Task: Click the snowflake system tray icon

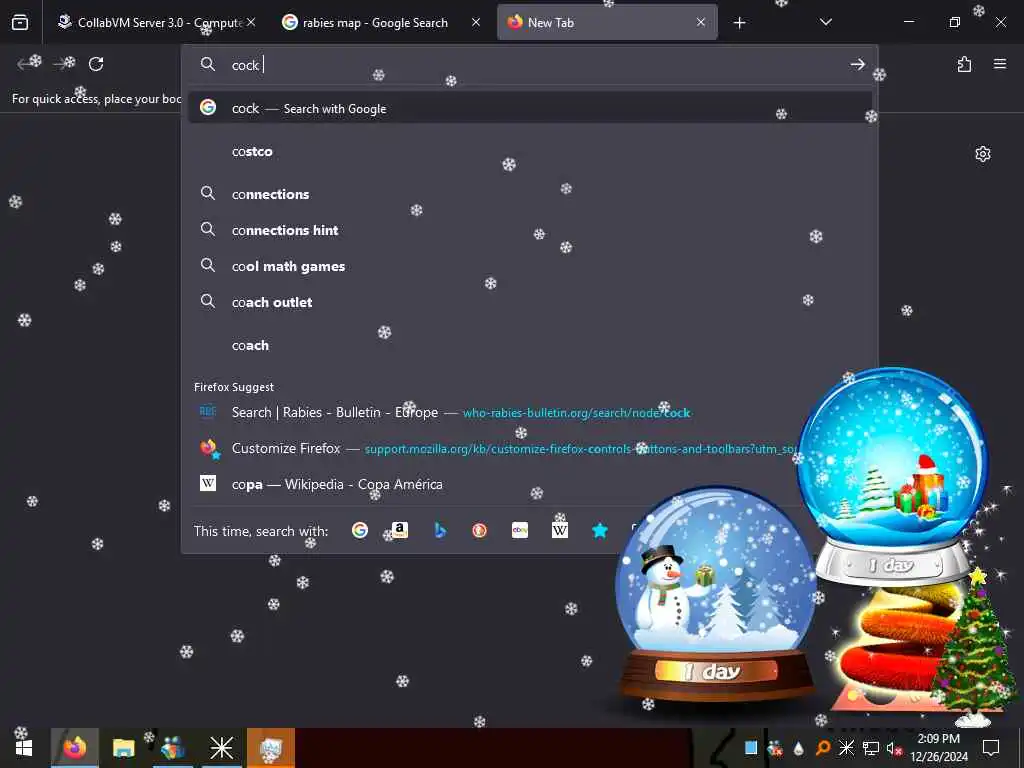Action: coord(846,748)
